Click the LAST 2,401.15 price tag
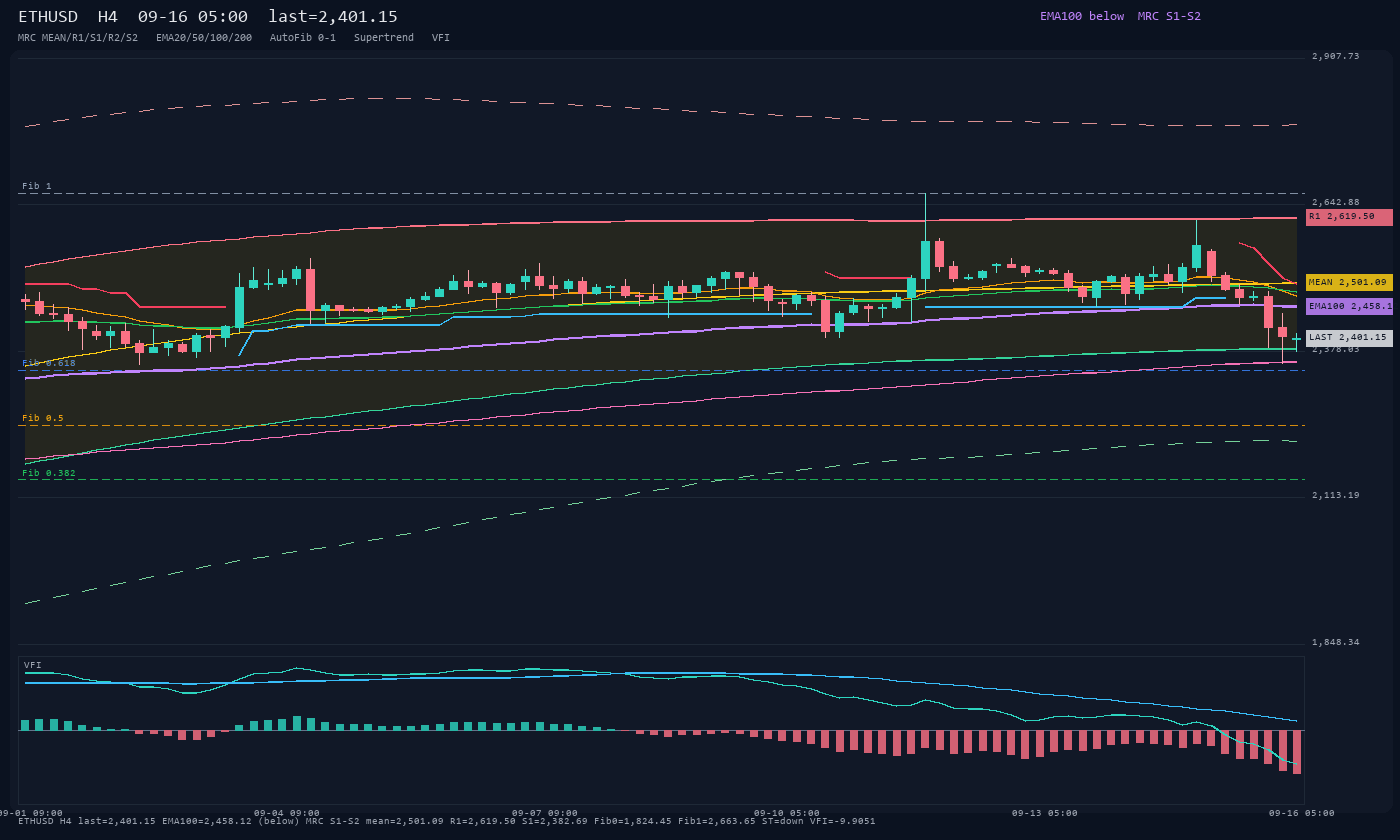1400x840 pixels. 1349,338
